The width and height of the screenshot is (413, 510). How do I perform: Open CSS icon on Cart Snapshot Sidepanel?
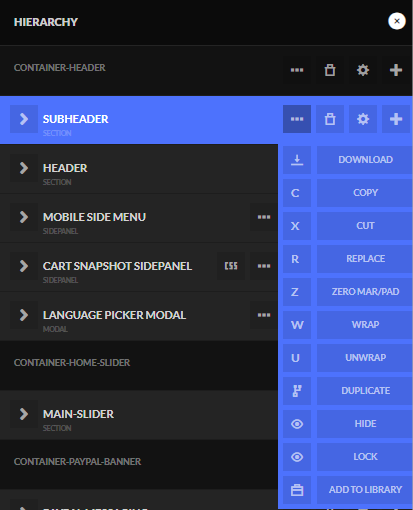pos(231,266)
